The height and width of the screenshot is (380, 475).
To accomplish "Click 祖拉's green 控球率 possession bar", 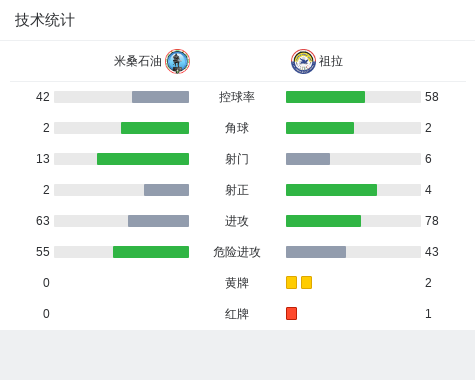I will (325, 97).
